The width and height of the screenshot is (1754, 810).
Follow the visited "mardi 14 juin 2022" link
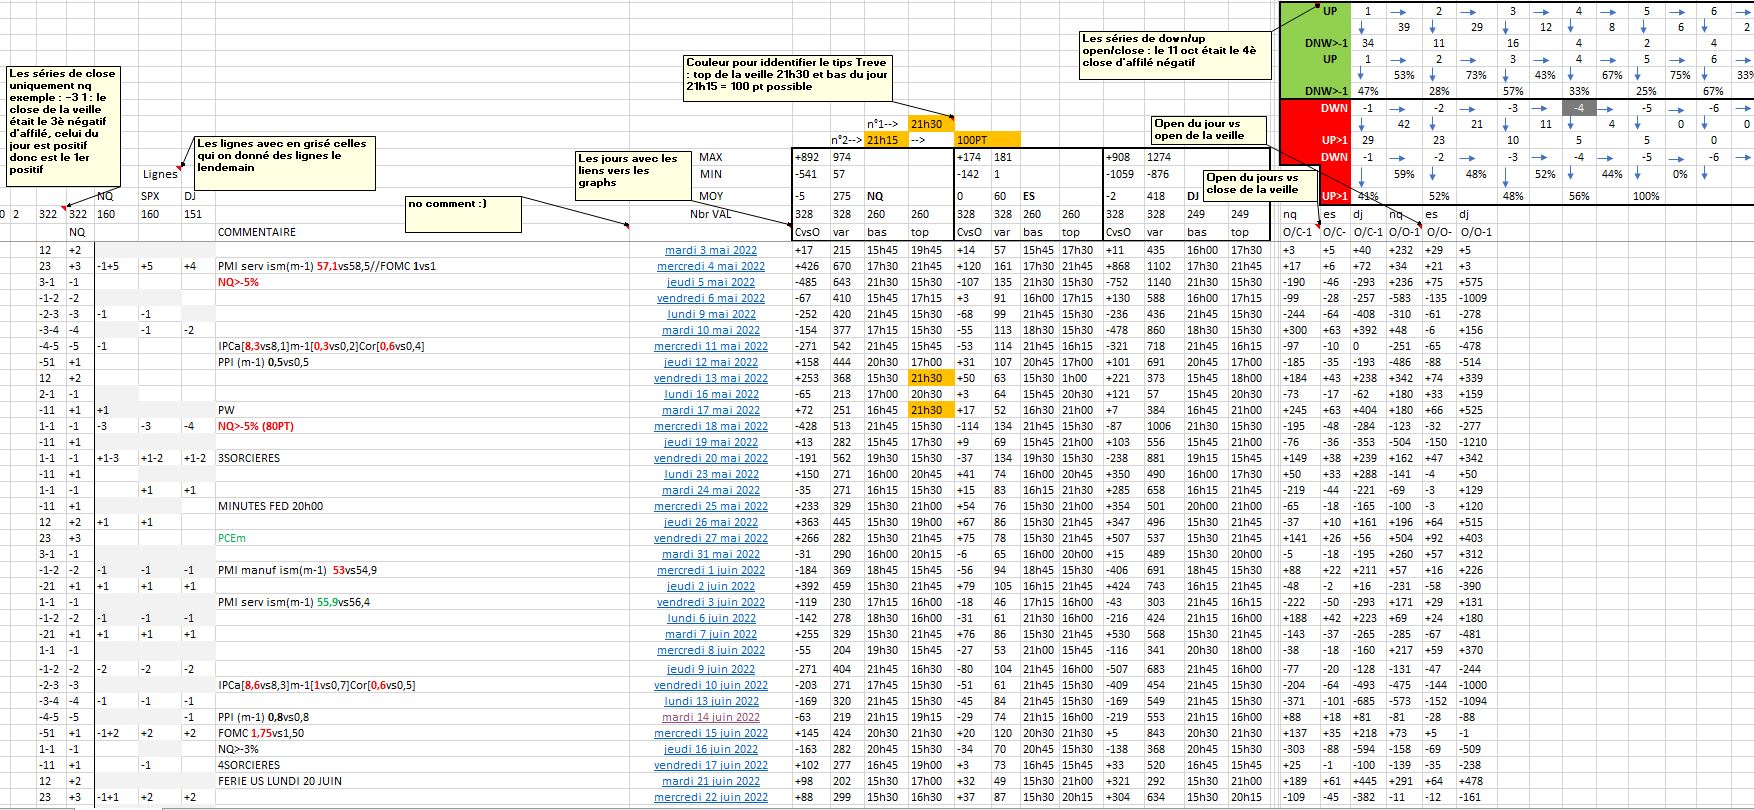(x=710, y=717)
